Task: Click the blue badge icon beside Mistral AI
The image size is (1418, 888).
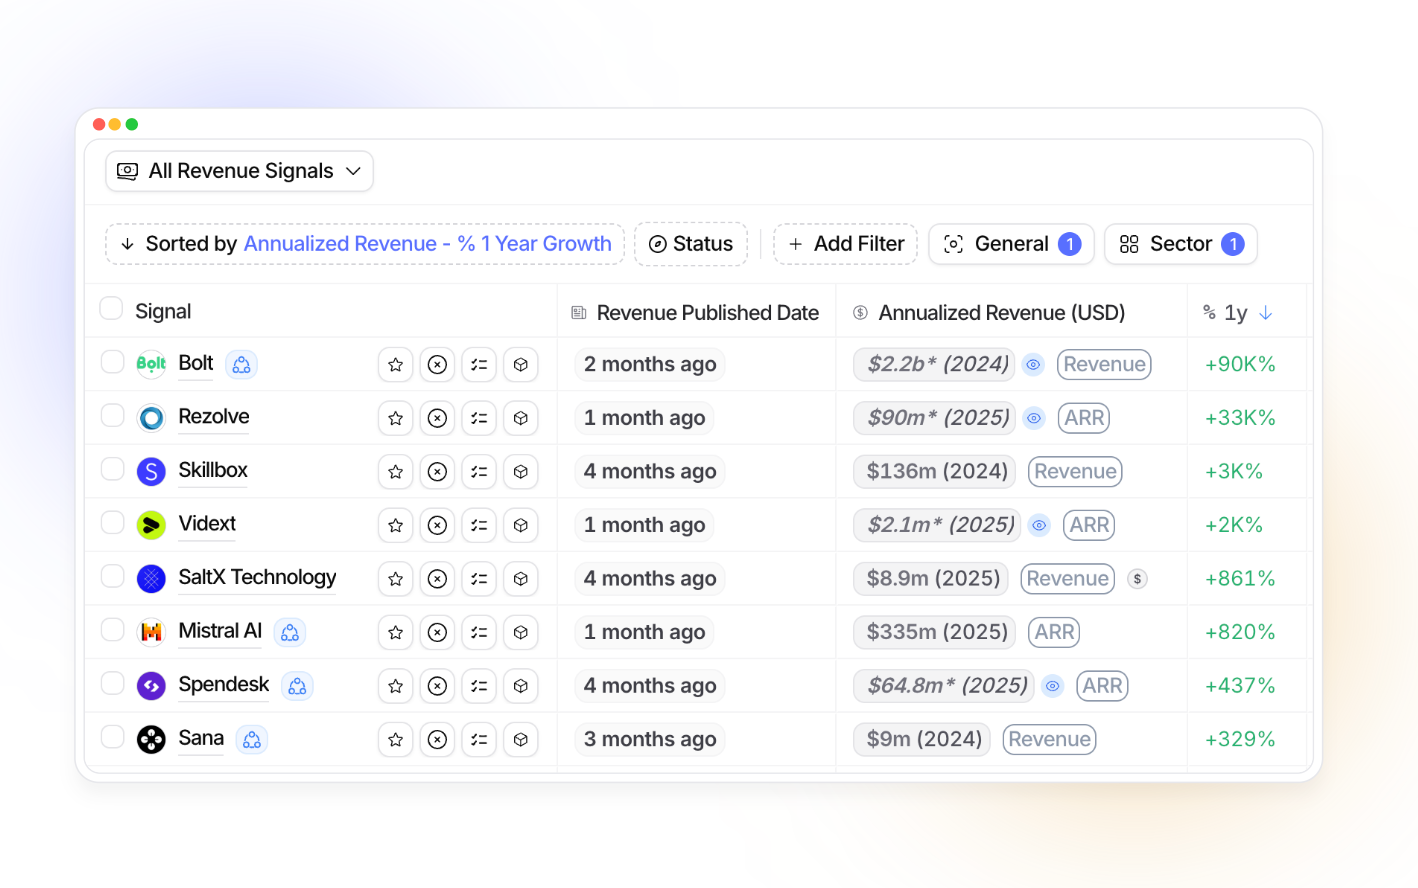Action: pos(290,632)
